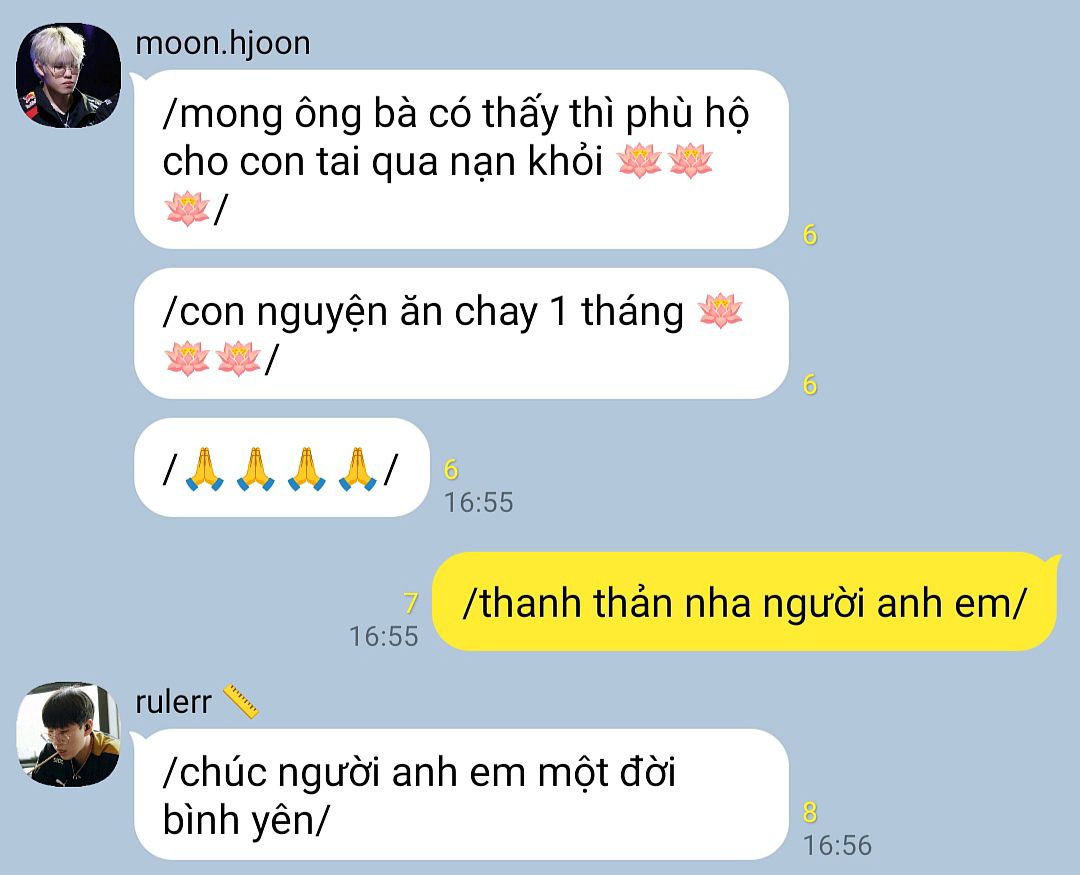Click the lotus emoji right after 'khỏi'
This screenshot has height=875, width=1080.
pyautogui.click(x=639, y=161)
